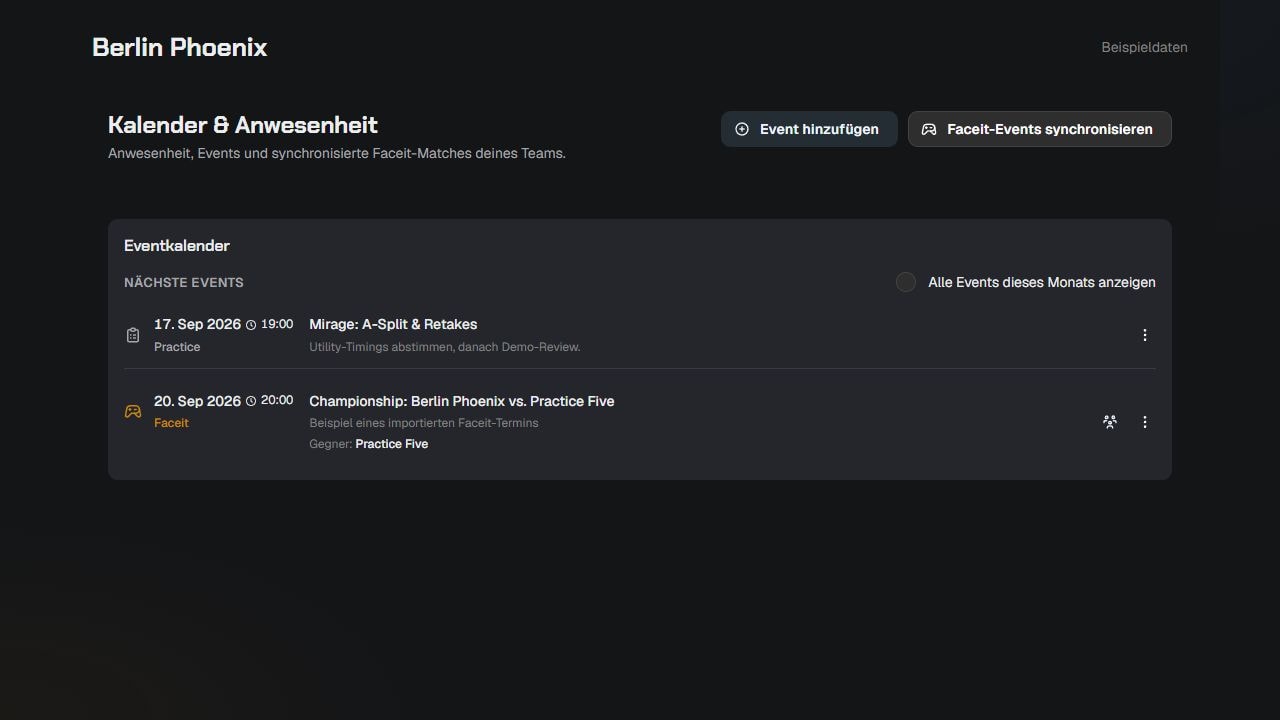Open the Beispieldaten link in header
Viewport: 1280px width, 720px height.
click(1145, 47)
